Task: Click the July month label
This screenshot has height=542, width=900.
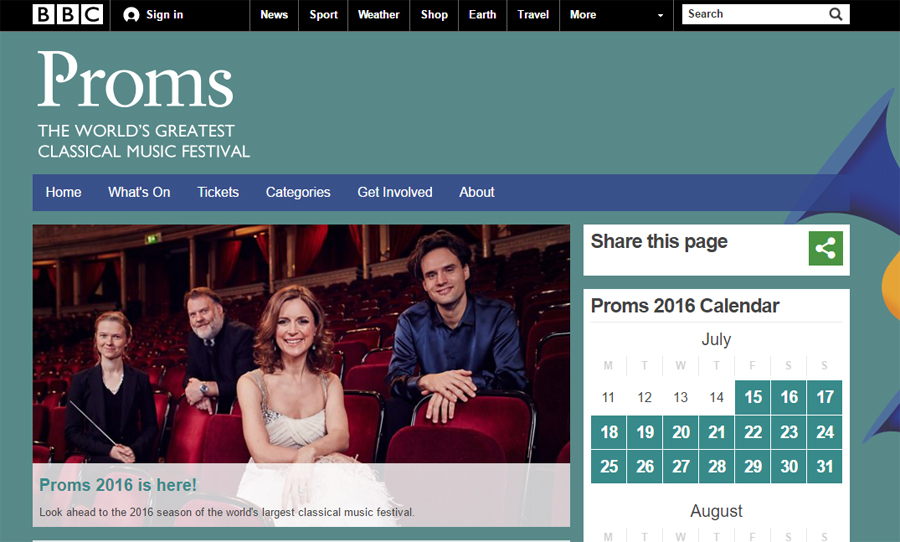Action: (x=716, y=339)
